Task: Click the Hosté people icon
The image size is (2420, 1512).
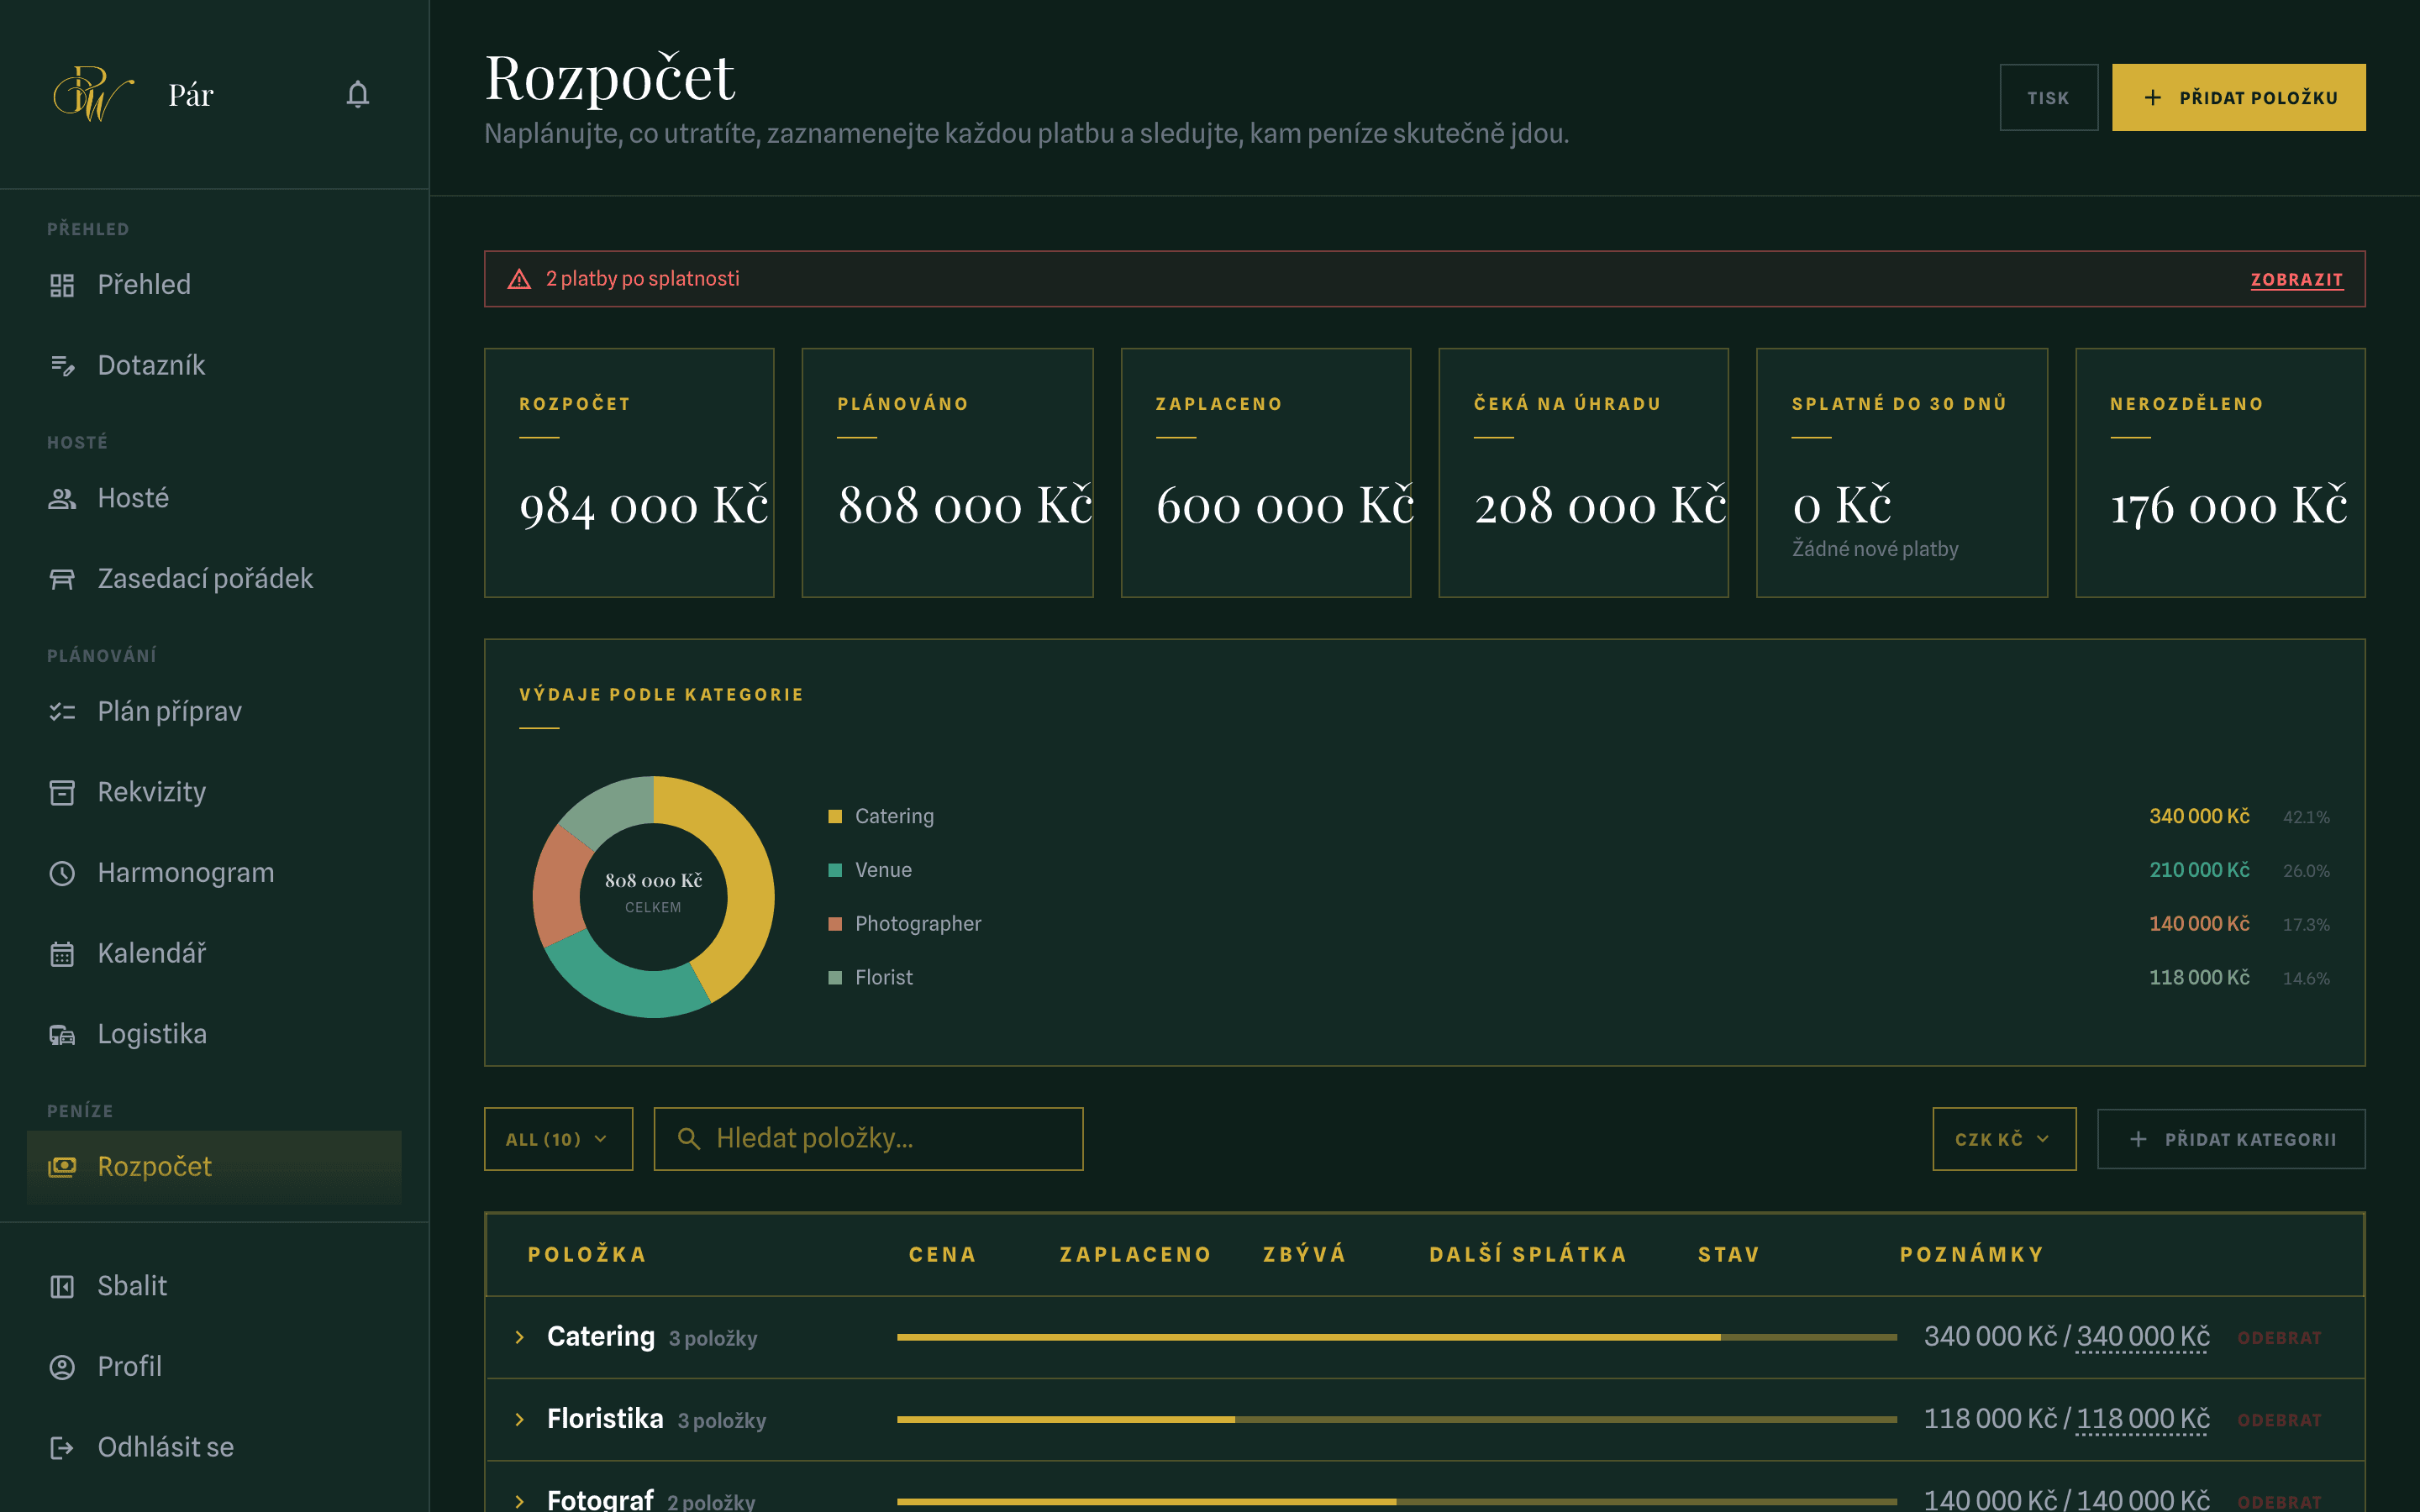Action: [x=62, y=498]
